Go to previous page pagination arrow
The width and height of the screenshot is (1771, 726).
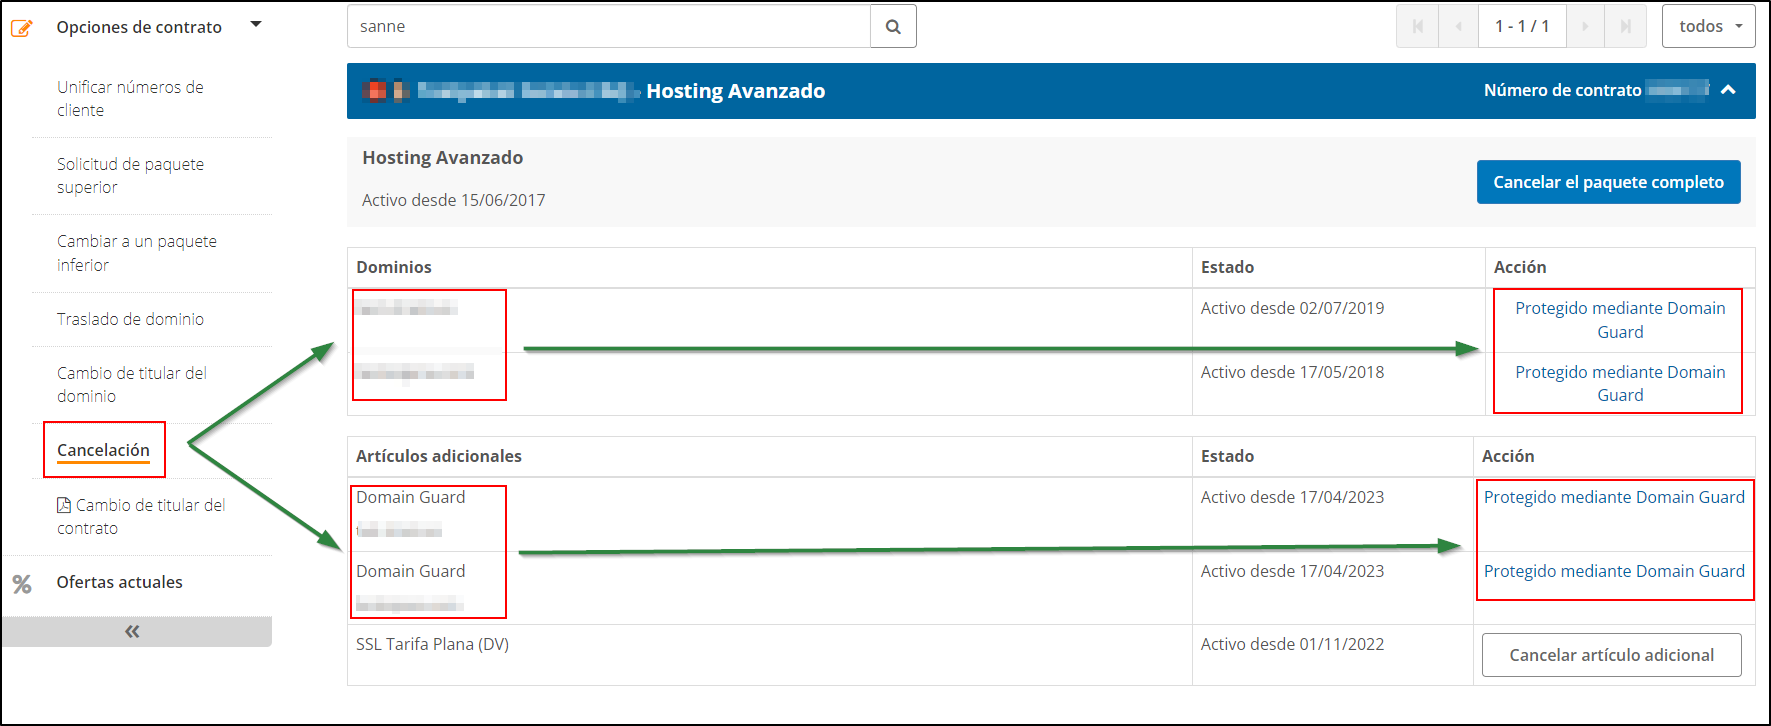click(x=1458, y=26)
